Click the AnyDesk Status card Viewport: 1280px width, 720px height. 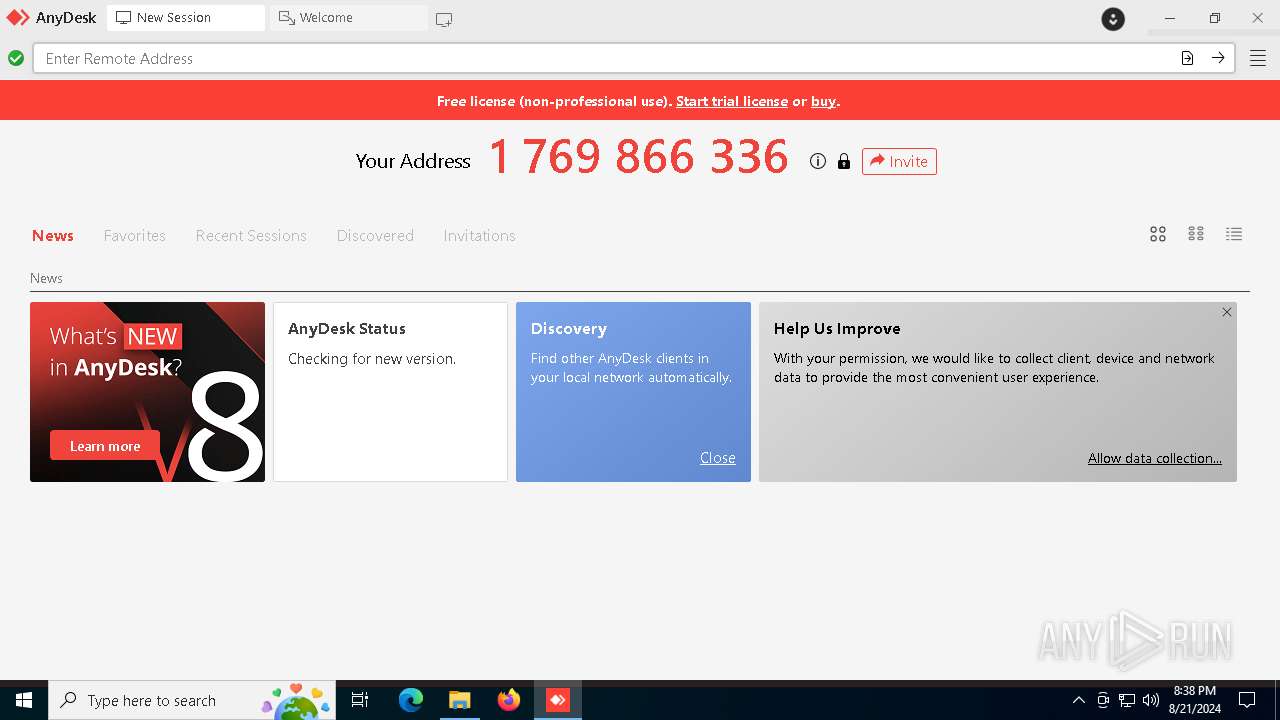(x=390, y=392)
